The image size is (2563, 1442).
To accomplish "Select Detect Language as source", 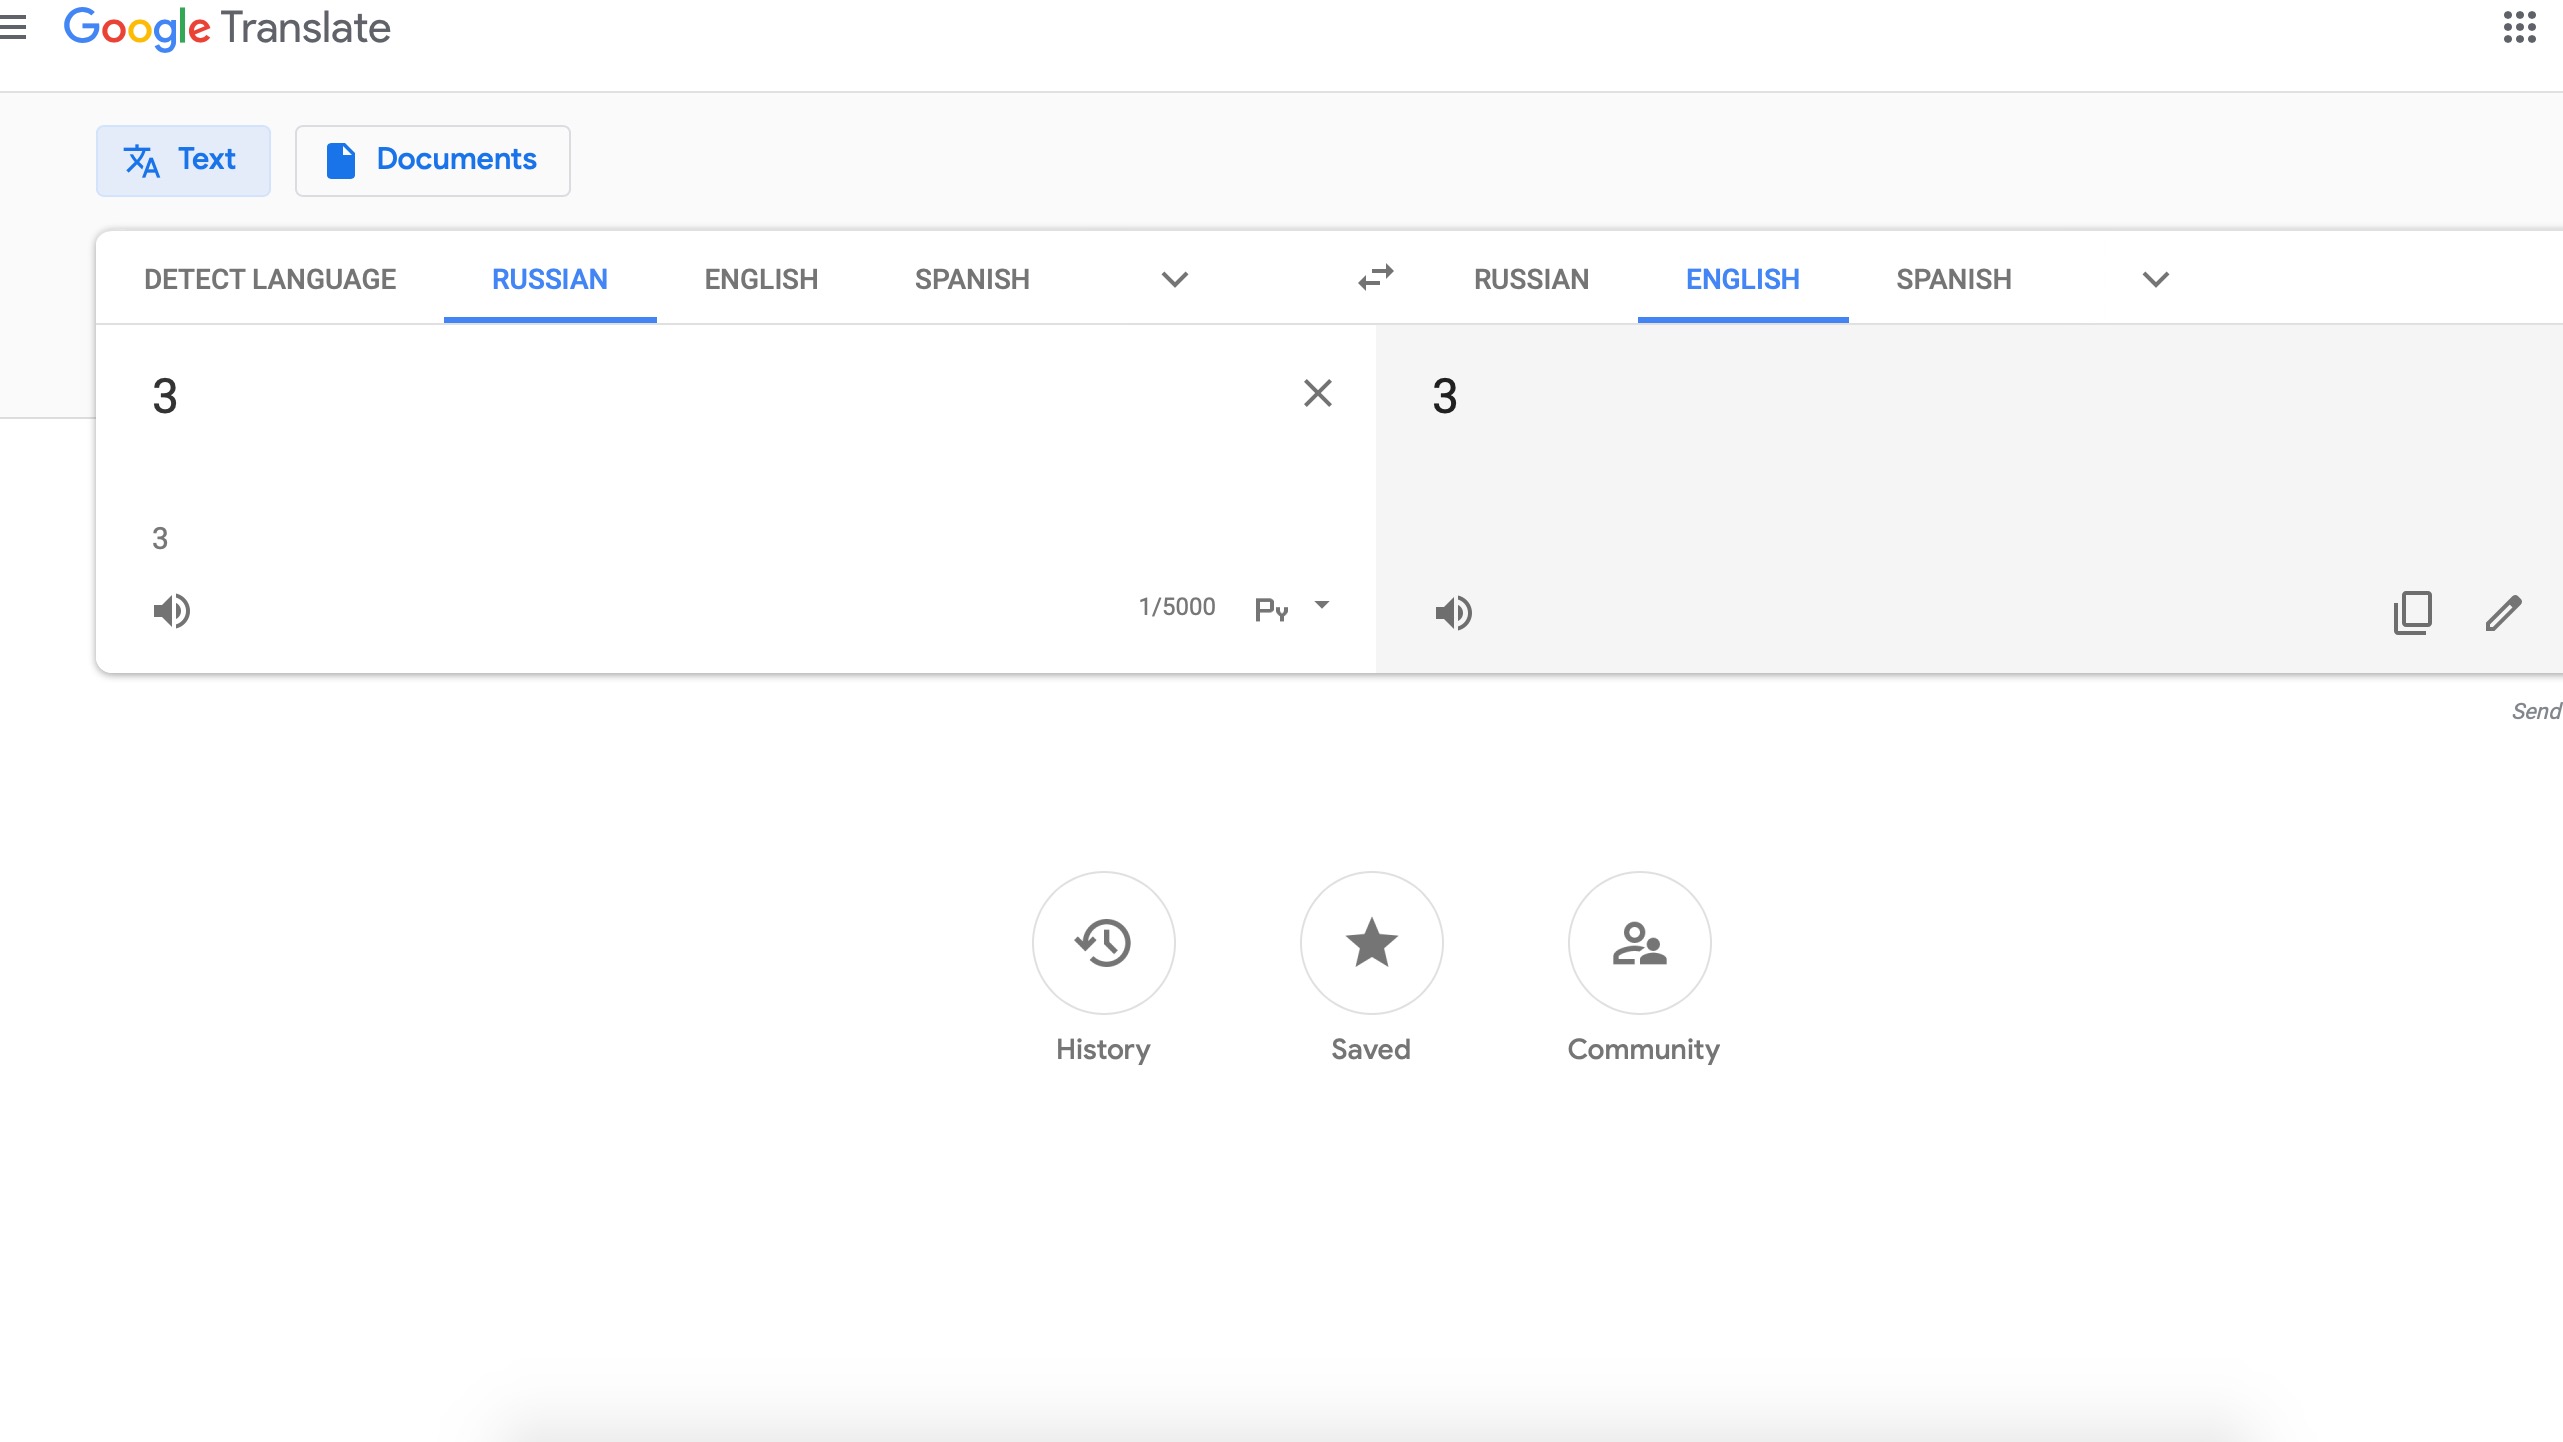I will [270, 279].
